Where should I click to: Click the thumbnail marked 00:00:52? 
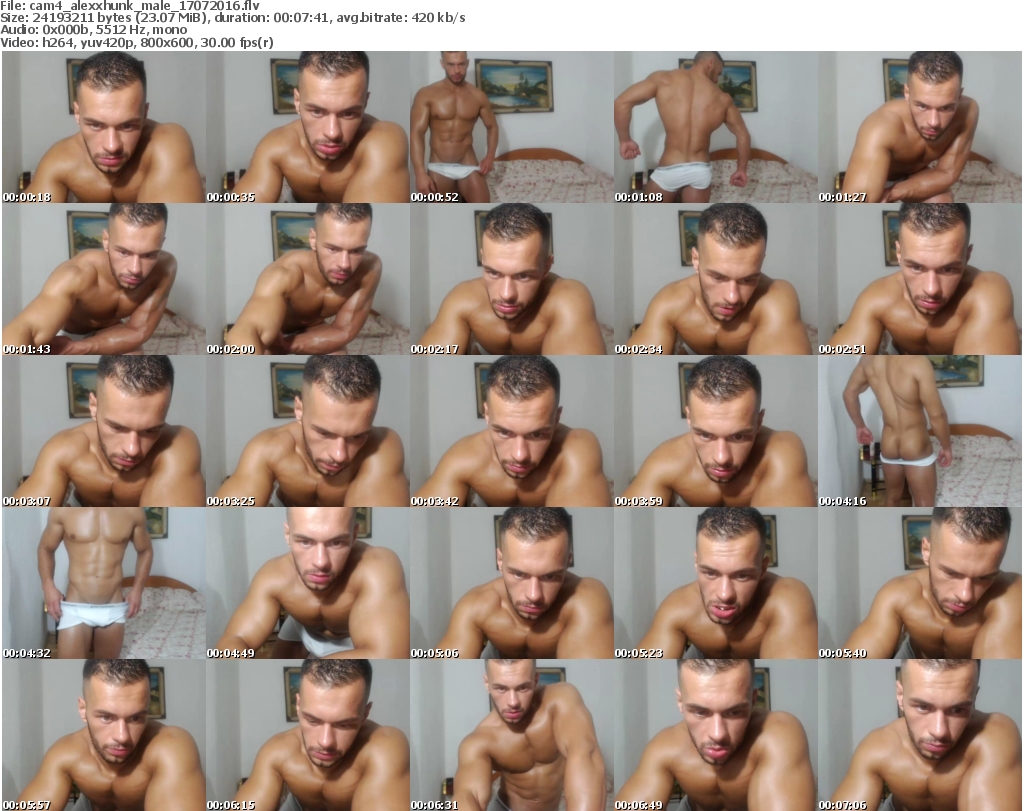click(511, 127)
